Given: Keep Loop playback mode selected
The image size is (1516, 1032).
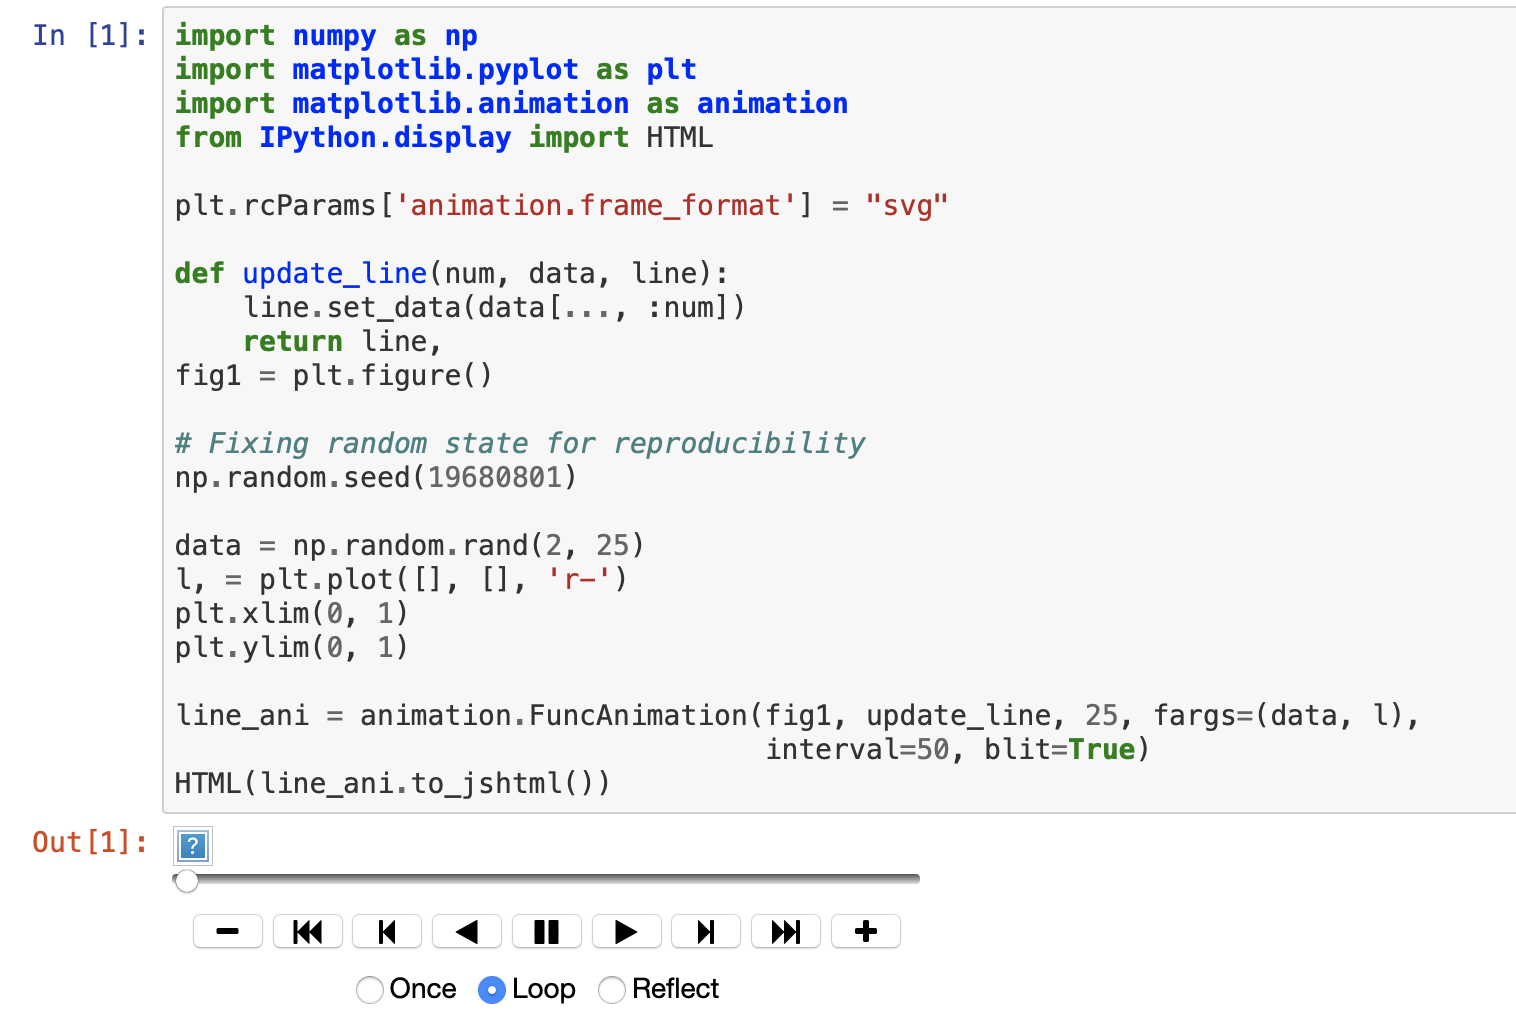Looking at the screenshot, I should [x=492, y=989].
